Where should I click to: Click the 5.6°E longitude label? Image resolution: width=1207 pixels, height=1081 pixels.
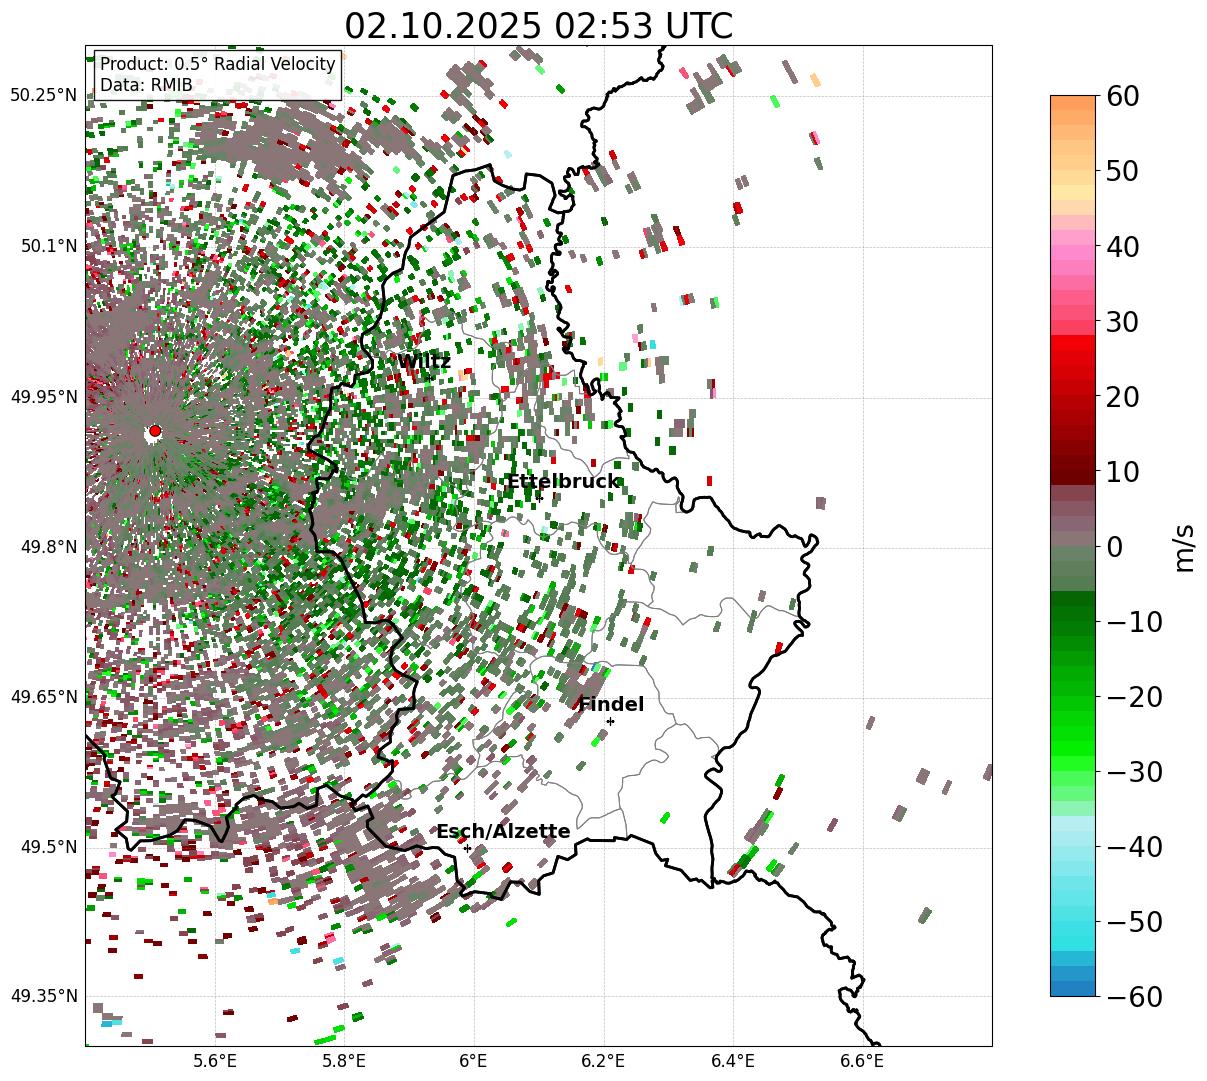tap(215, 1061)
